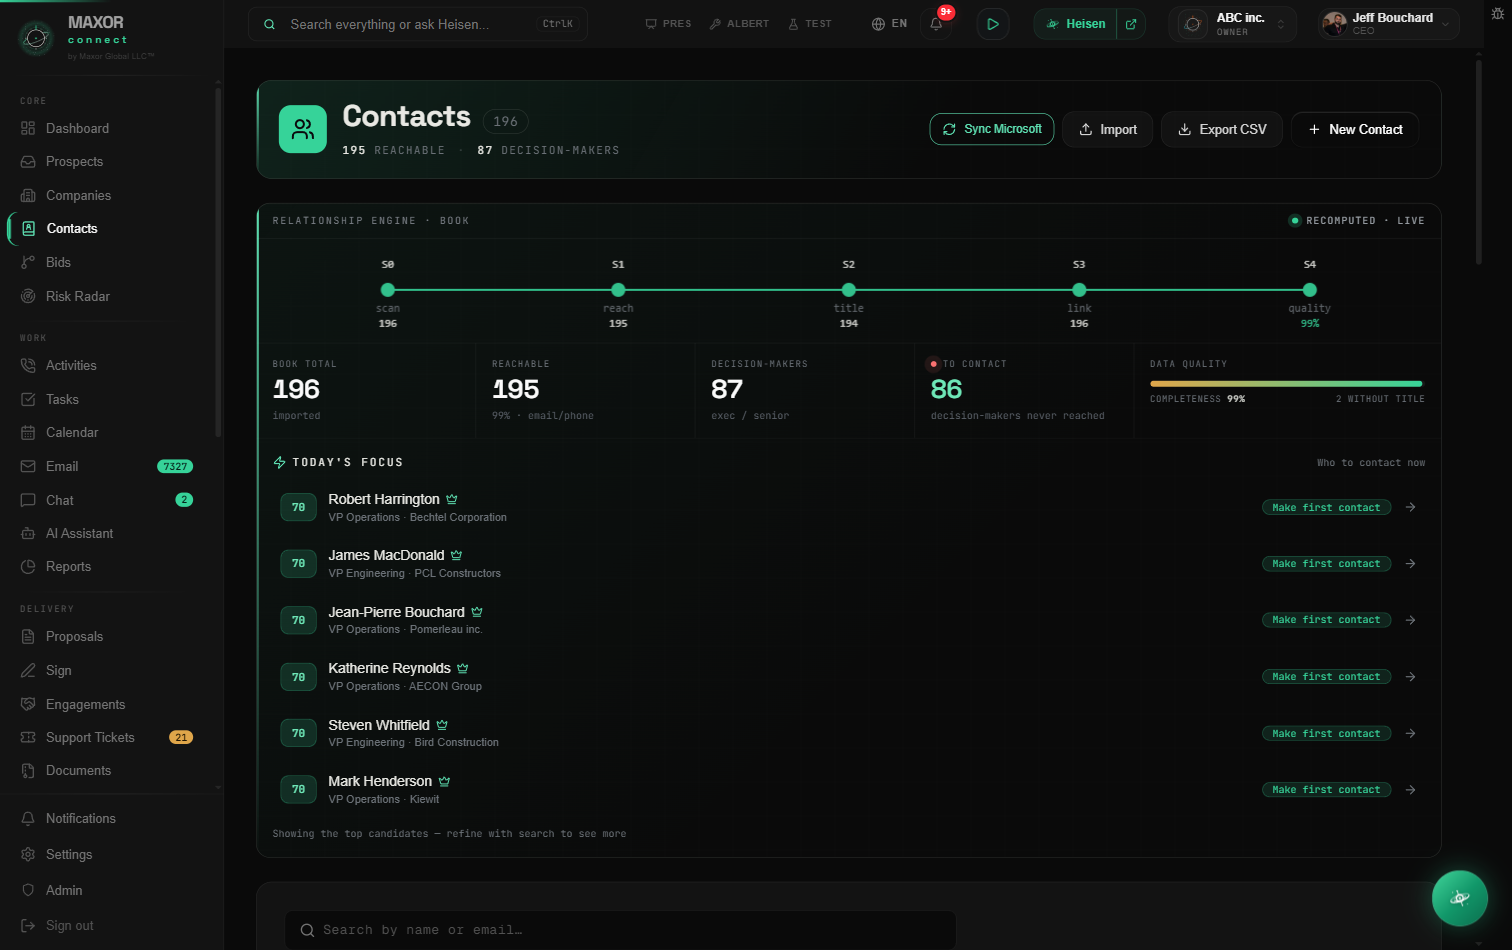Make first contact with James MacDonald

1326,564
